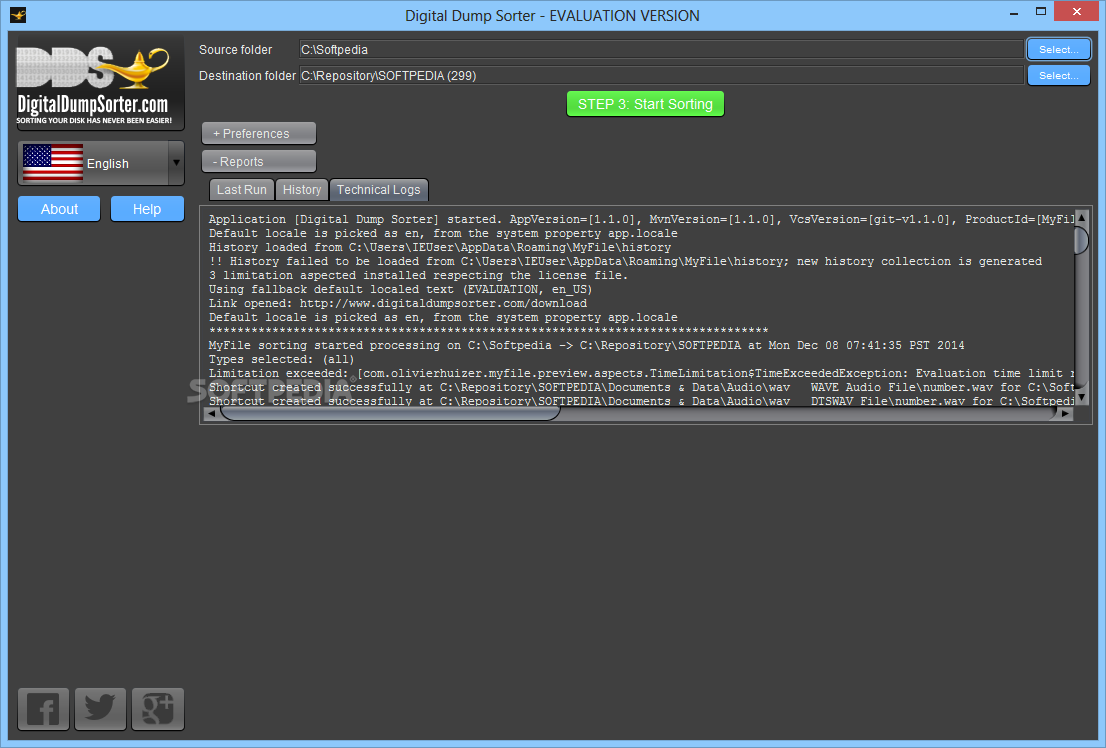1106x748 pixels.
Task: Click the log's horizontal scrollbar thumb
Action: [390, 414]
